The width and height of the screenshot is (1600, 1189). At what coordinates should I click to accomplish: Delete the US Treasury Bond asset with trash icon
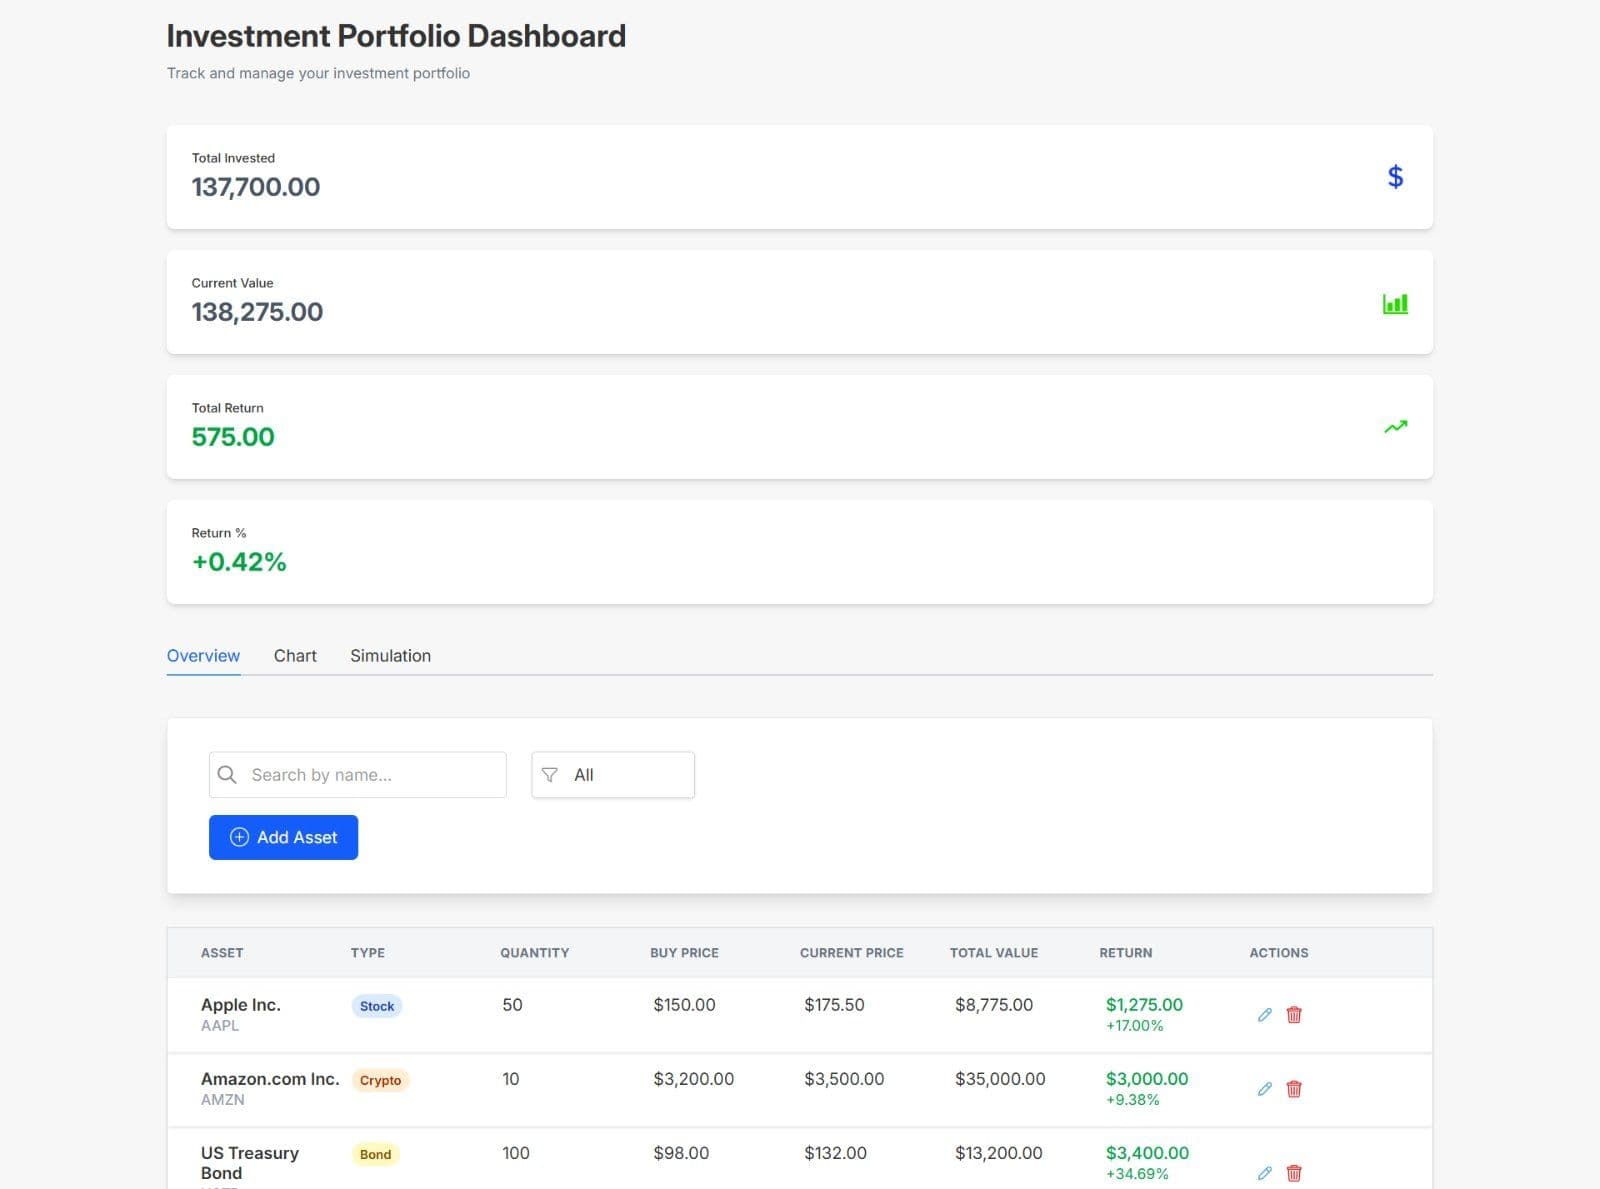click(x=1294, y=1173)
